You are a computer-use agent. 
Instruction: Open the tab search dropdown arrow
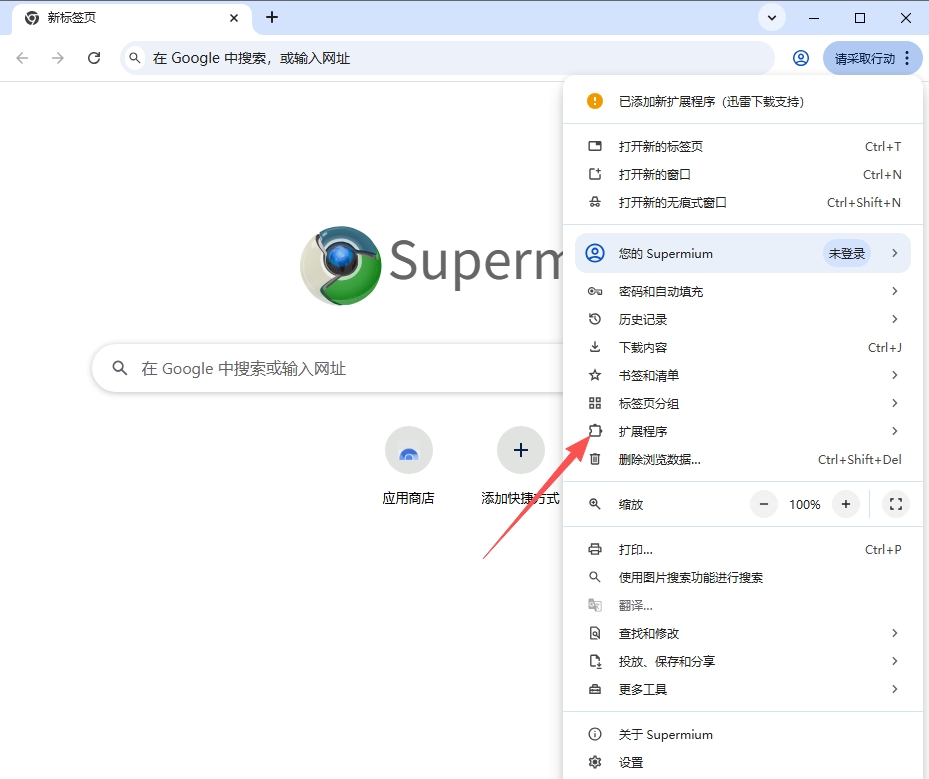click(x=771, y=18)
